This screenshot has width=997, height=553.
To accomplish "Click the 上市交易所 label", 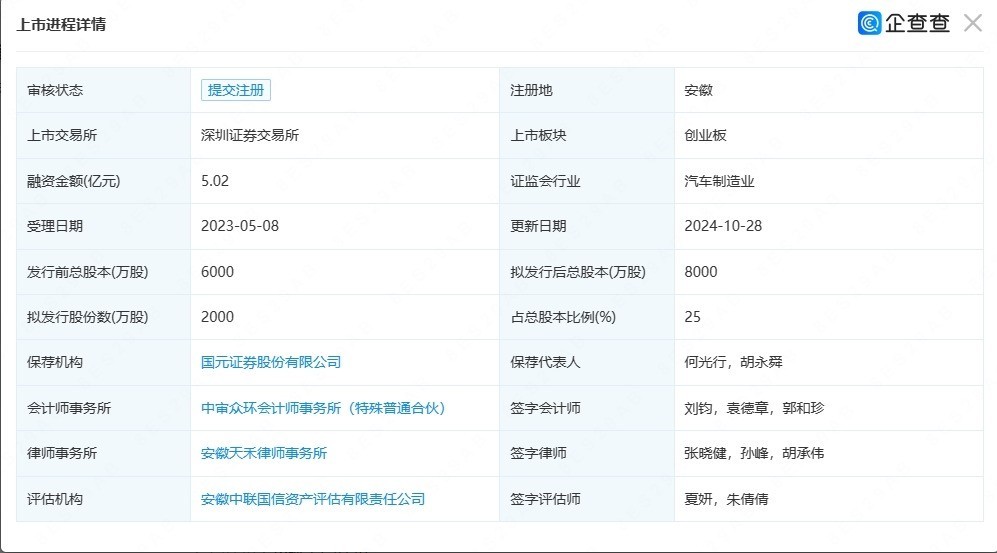I will [62, 135].
